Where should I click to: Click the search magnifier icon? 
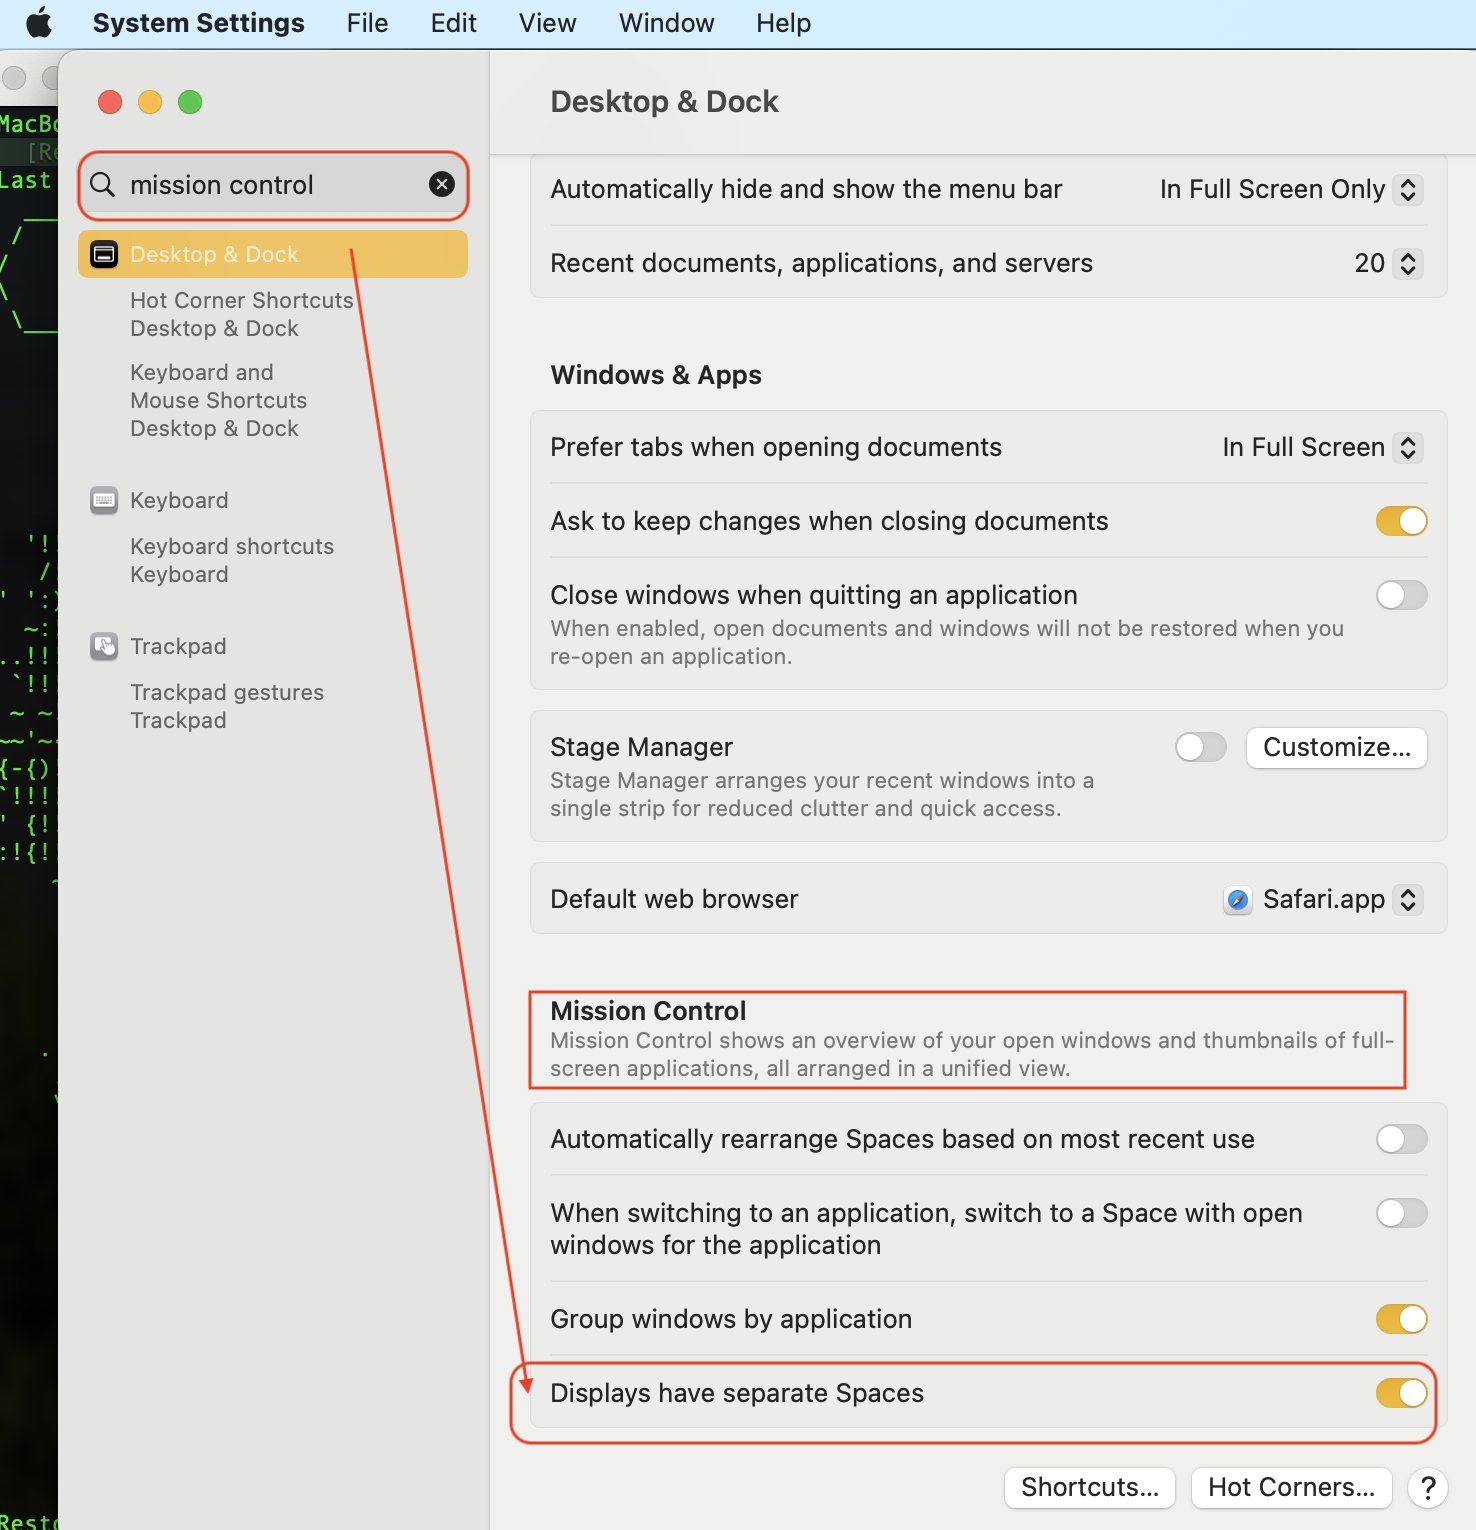click(x=103, y=185)
